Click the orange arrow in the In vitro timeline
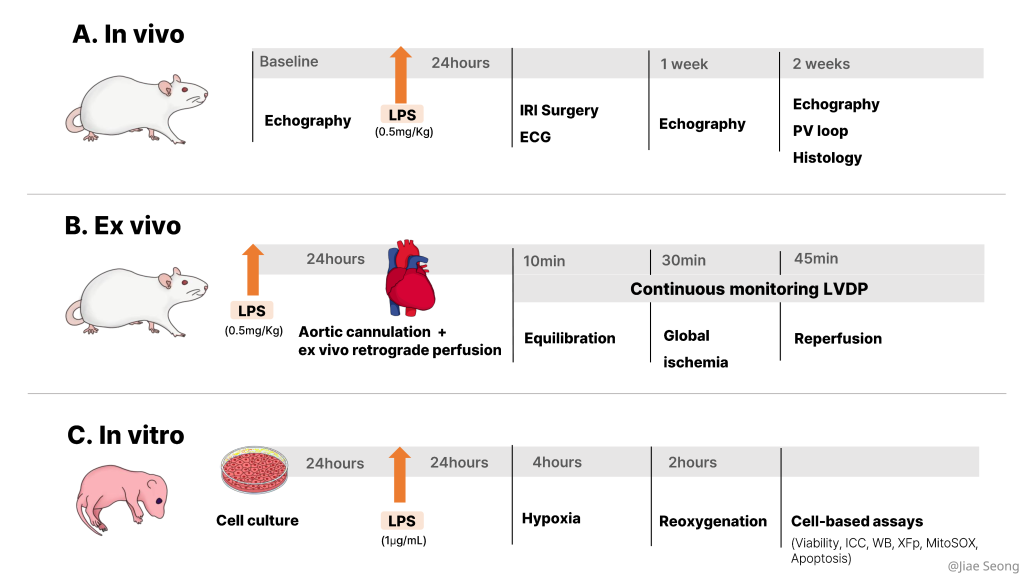1024x576 pixels. 399,475
